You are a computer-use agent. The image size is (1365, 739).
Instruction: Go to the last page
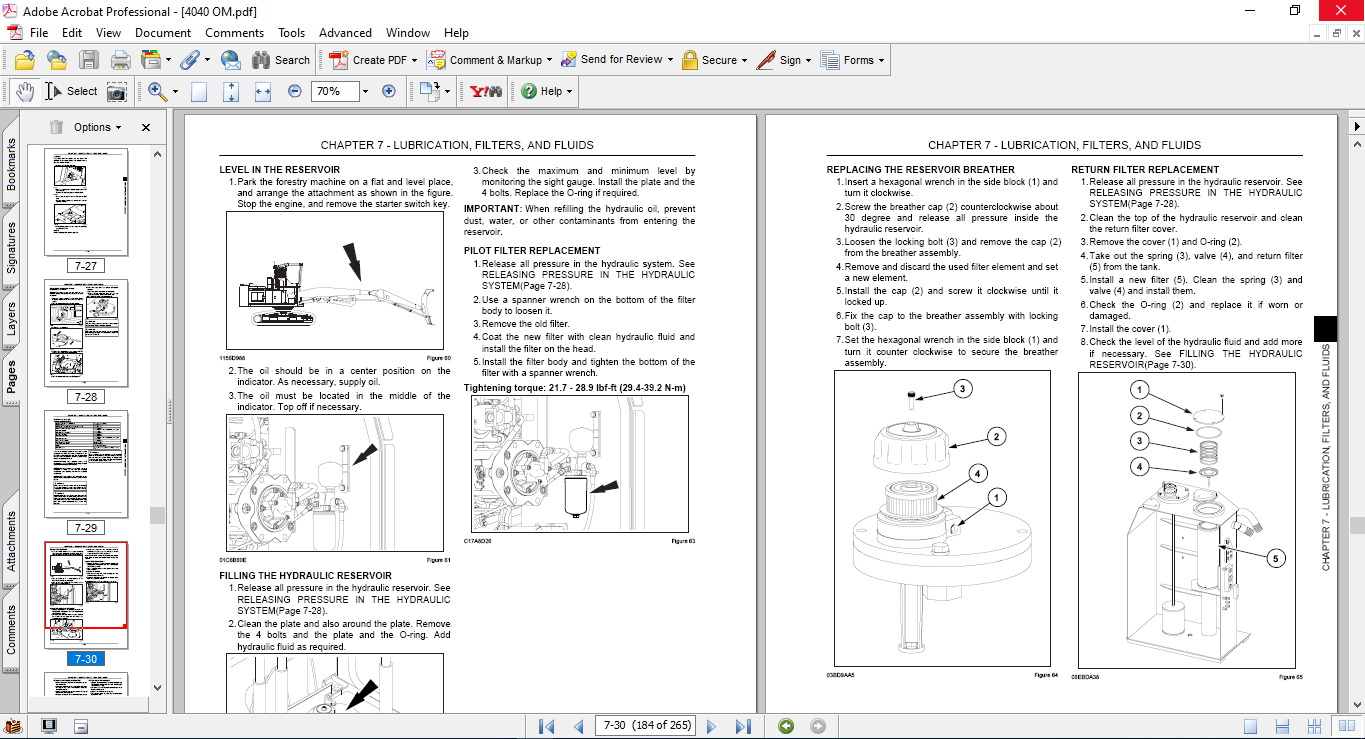(743, 726)
